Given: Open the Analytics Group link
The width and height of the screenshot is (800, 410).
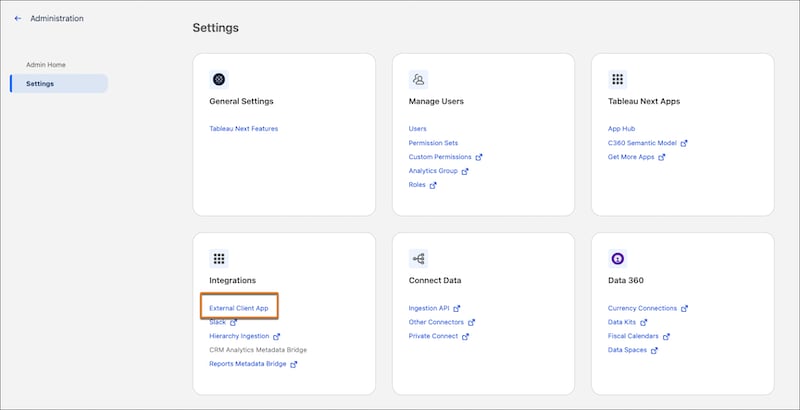Looking at the screenshot, I should [433, 171].
